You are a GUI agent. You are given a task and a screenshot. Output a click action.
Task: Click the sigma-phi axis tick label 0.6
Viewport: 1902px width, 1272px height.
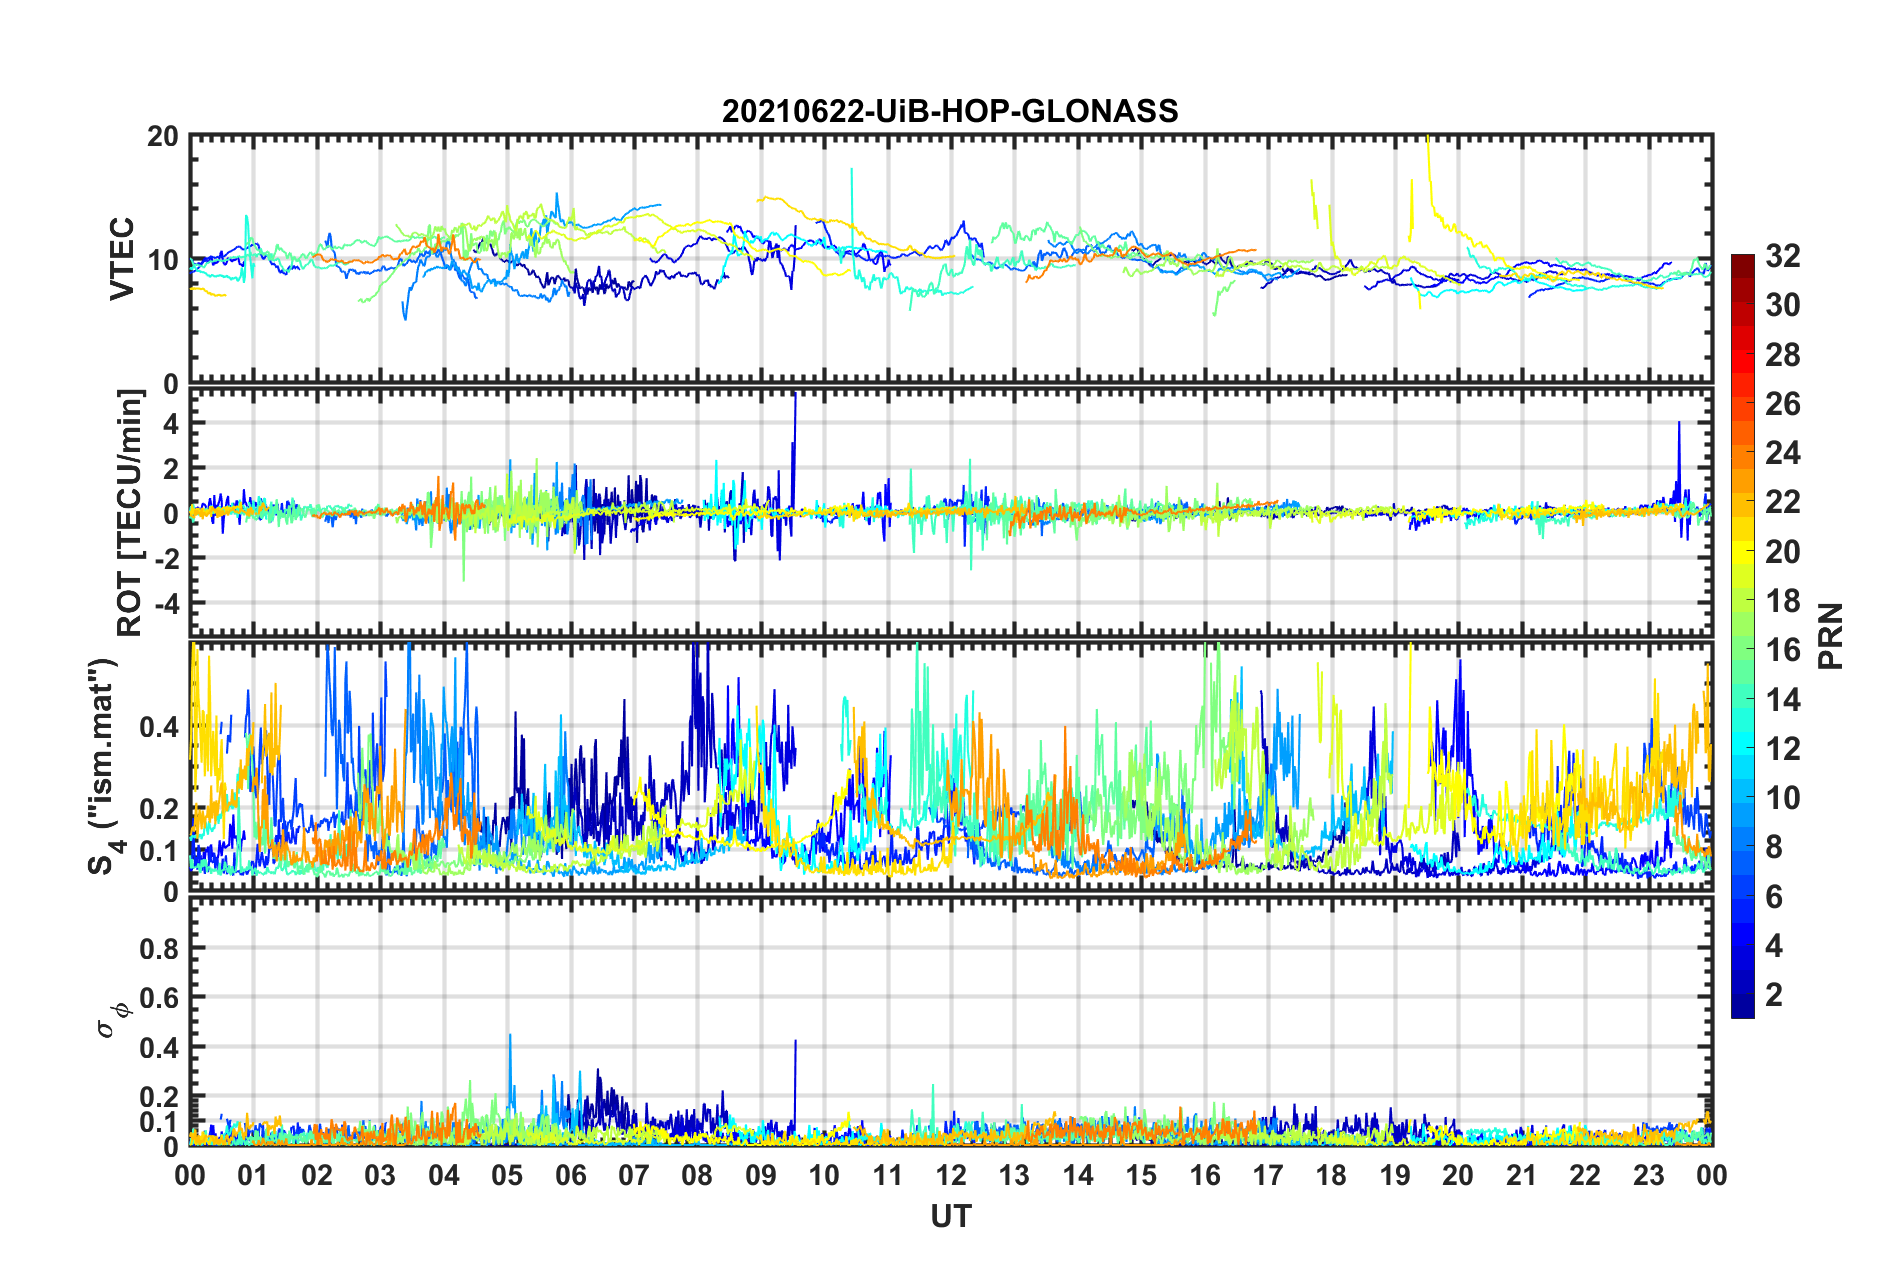coord(159,998)
